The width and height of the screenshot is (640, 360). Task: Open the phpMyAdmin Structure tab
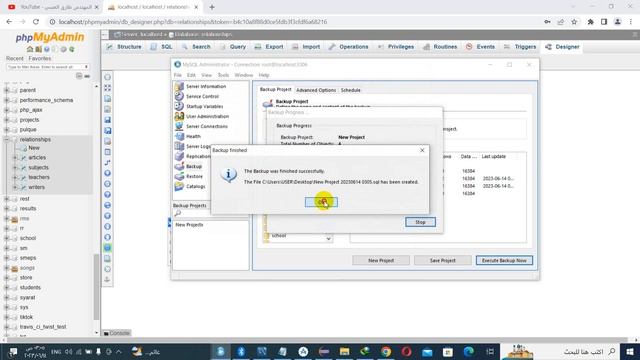click(124, 47)
